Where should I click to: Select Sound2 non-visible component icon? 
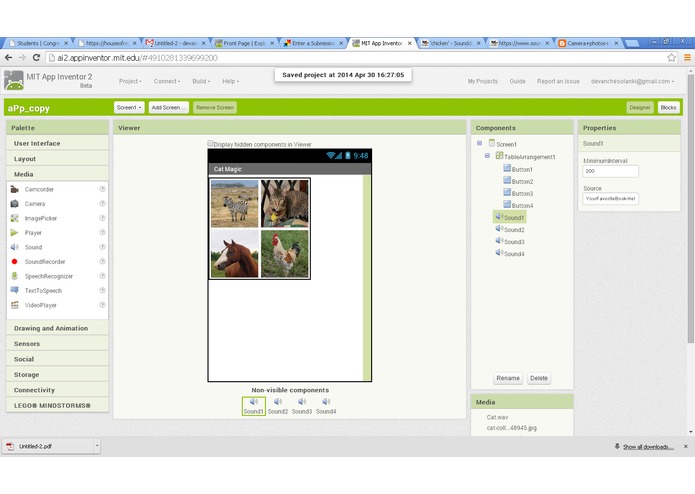pos(278,405)
